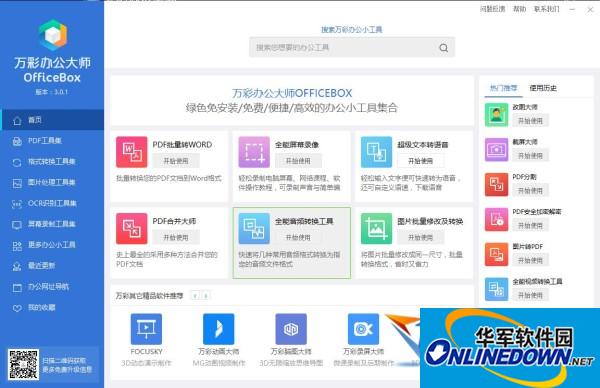The width and height of the screenshot is (600, 388).
Task: Click the QR code image
Action: point(23,365)
